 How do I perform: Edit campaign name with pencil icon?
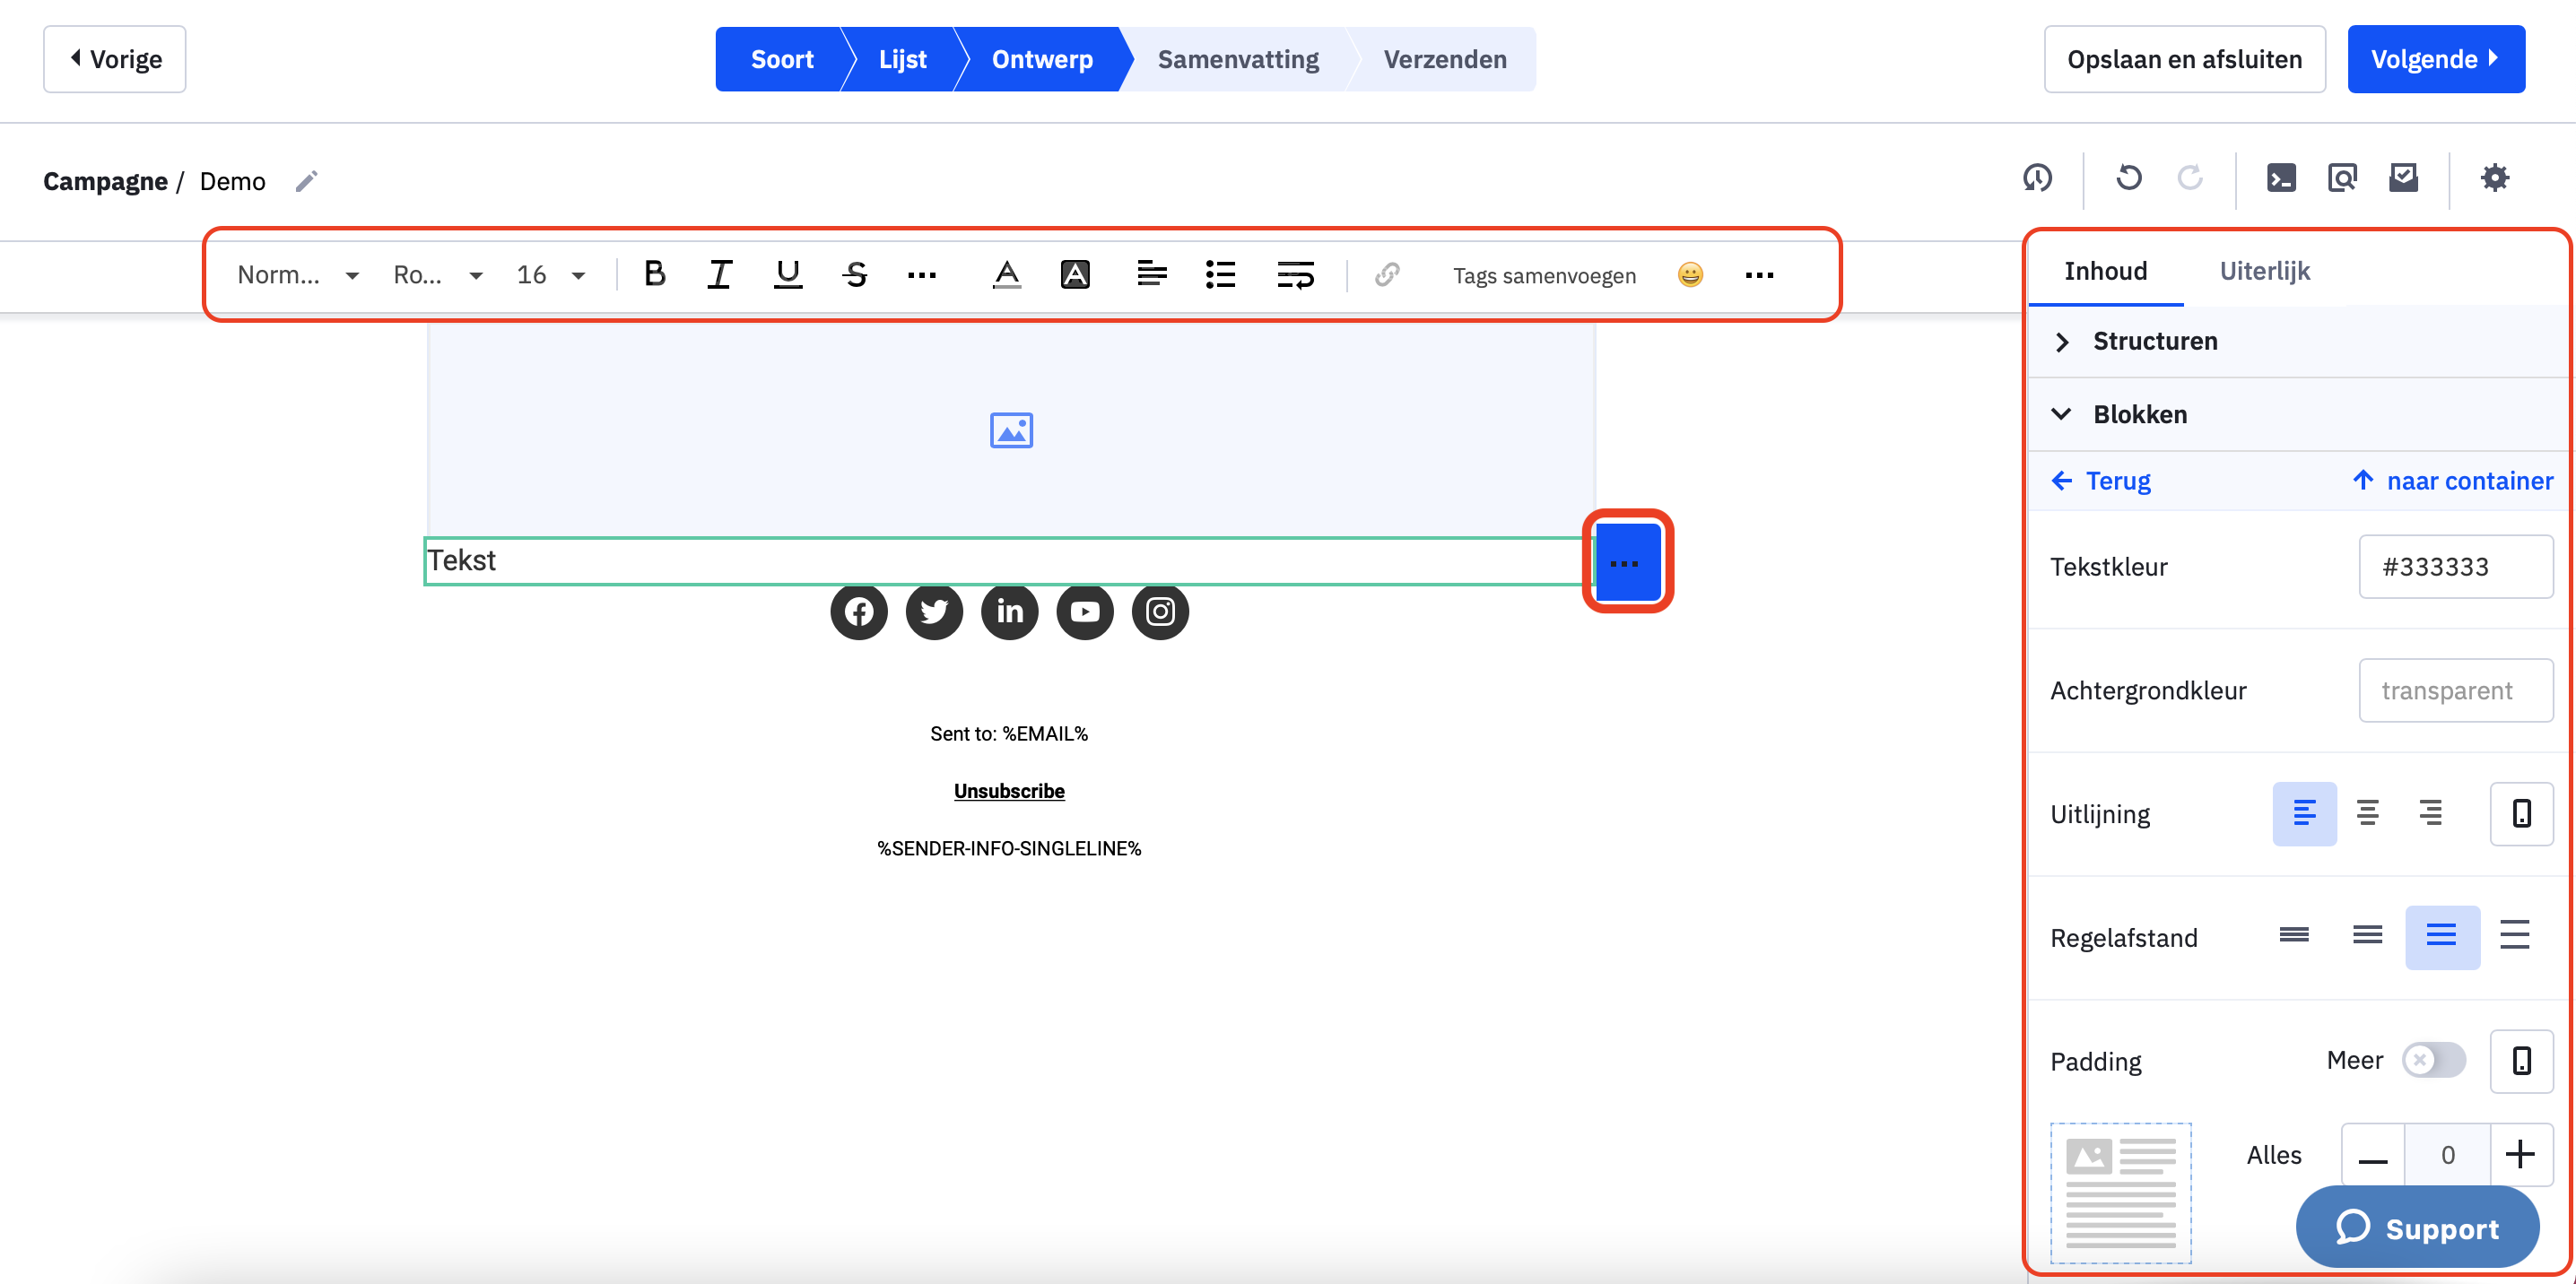point(306,181)
